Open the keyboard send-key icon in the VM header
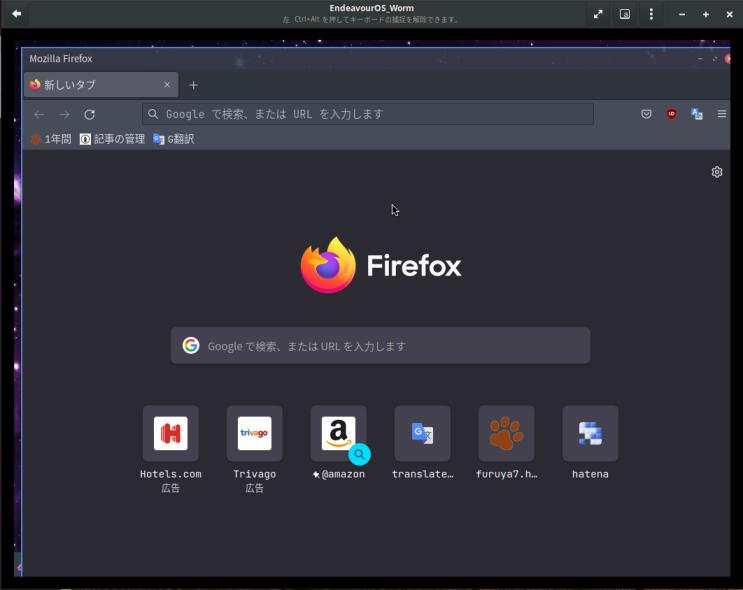 coord(625,14)
